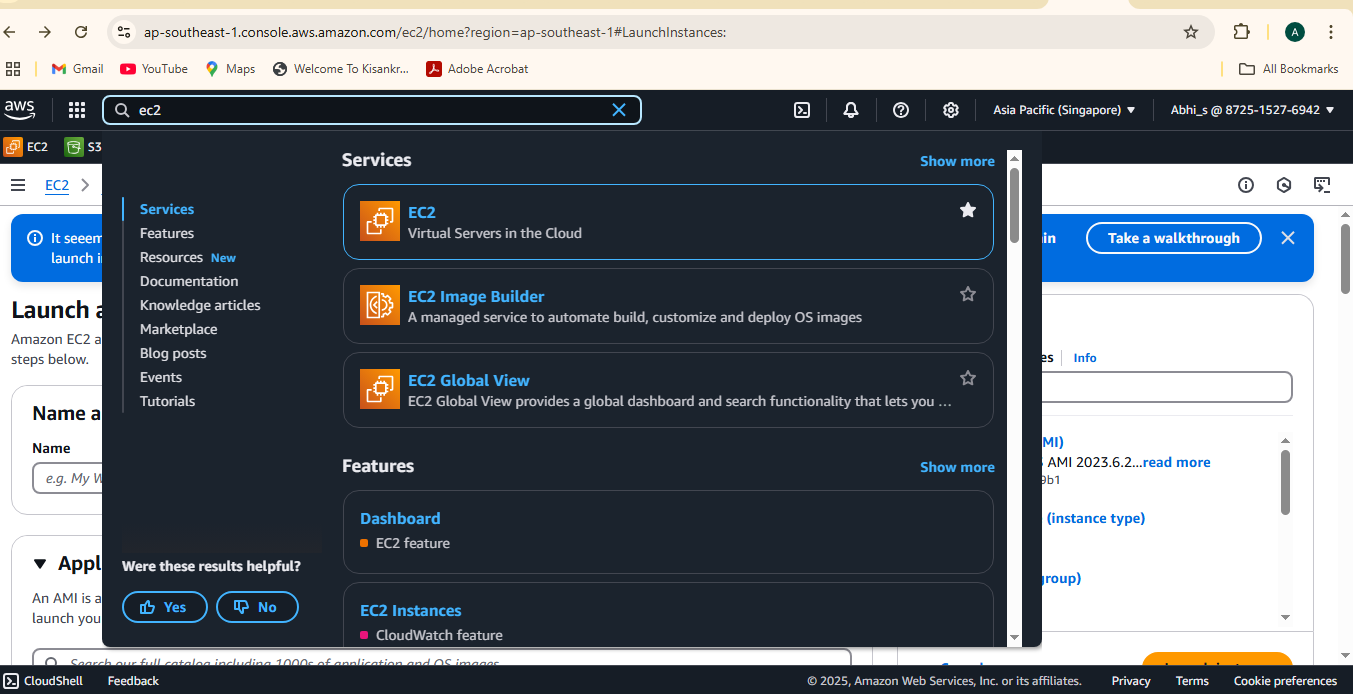Select the Resources search category
The width and height of the screenshot is (1353, 694).
(171, 257)
